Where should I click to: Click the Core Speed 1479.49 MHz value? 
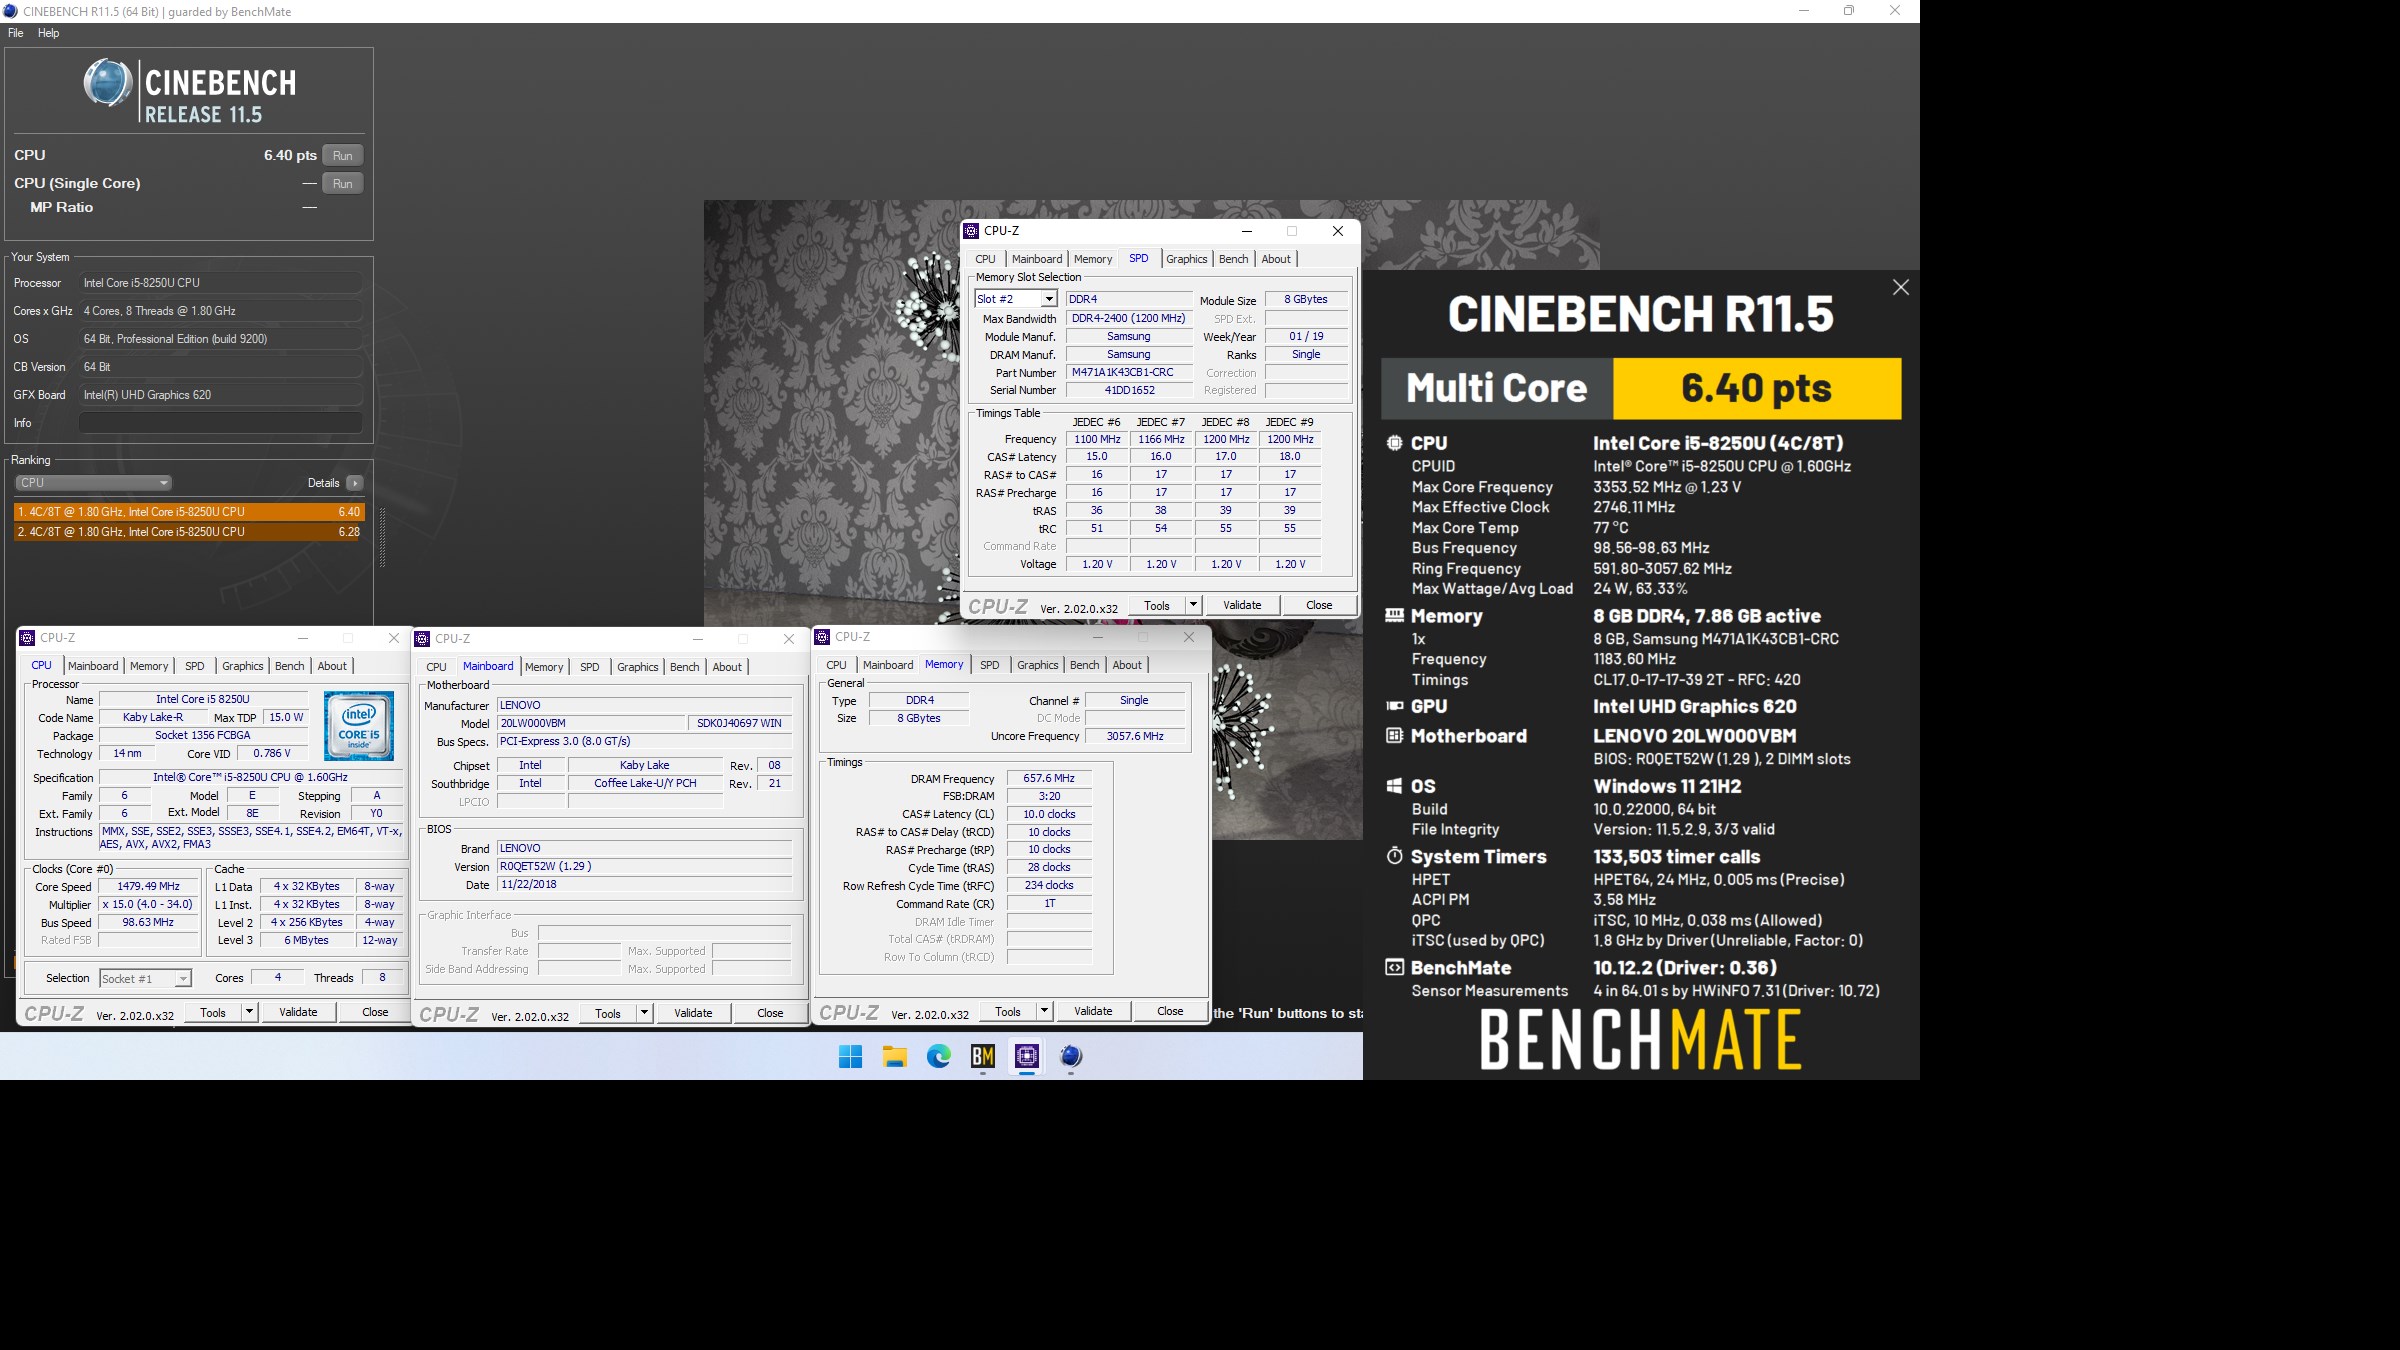pyautogui.click(x=148, y=886)
